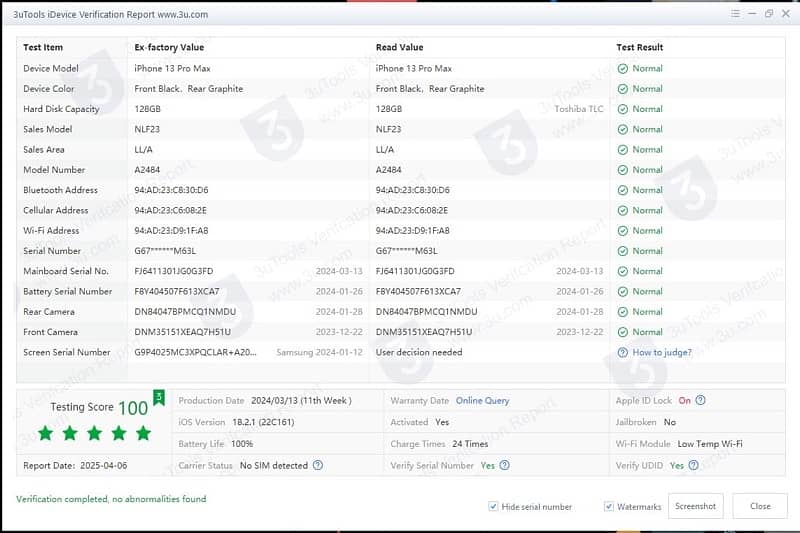Click the green check icon in Bluetooth Address row
This screenshot has height=533, width=800.
623,190
